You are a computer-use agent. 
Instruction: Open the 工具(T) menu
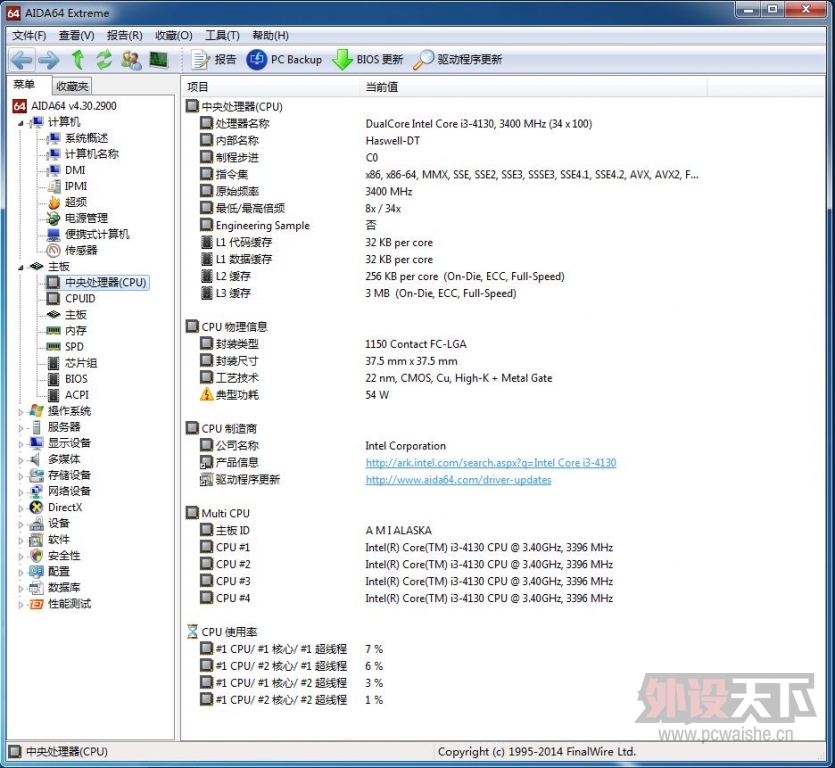(x=223, y=36)
